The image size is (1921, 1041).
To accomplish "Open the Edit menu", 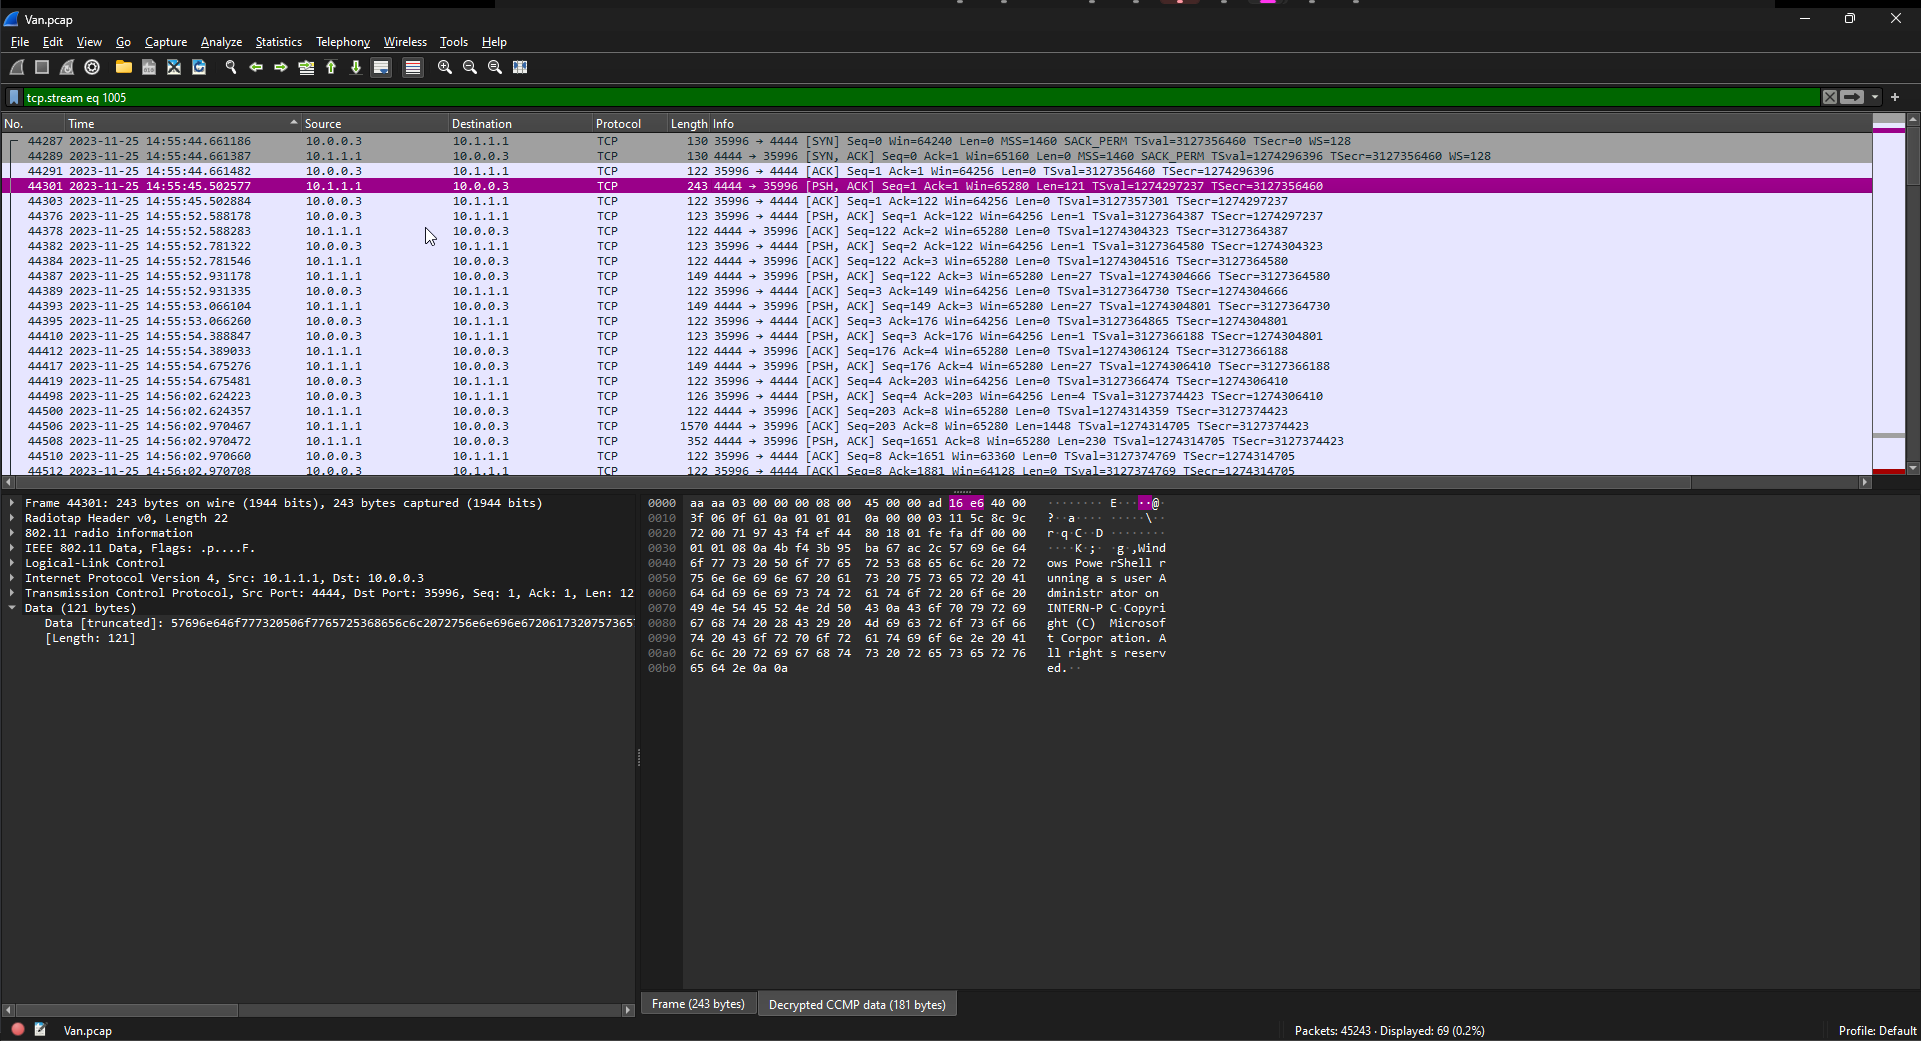I will [x=52, y=42].
